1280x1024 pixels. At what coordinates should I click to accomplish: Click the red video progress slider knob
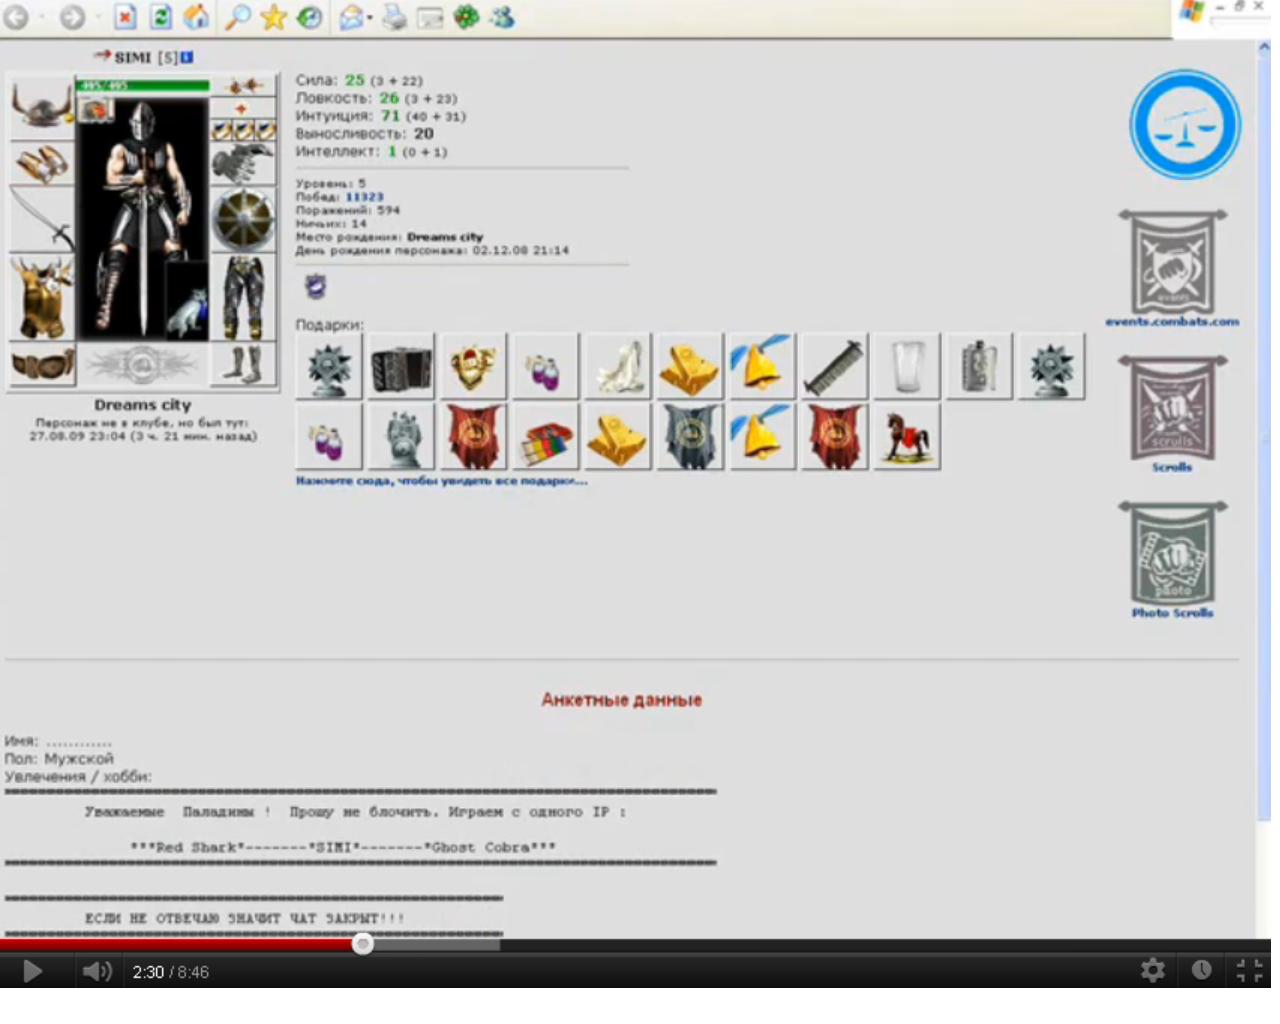(x=363, y=943)
